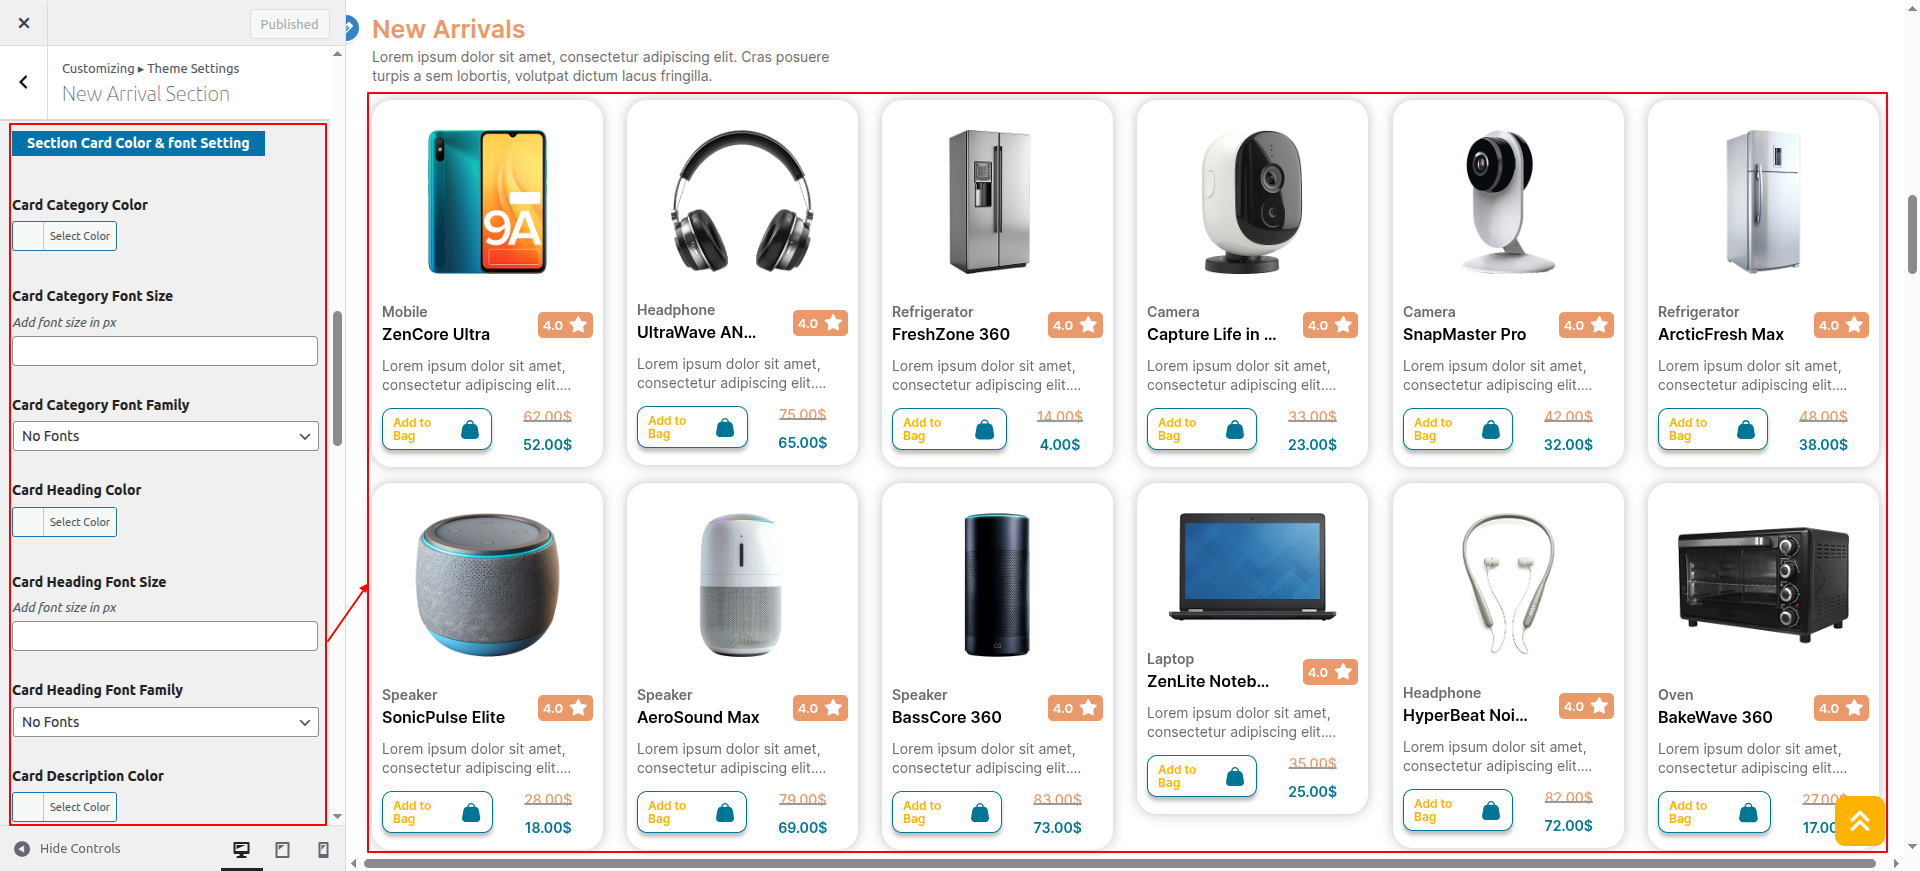Go back using the left chevron arrow
Screen dimensions: 1920x871
coord(24,82)
